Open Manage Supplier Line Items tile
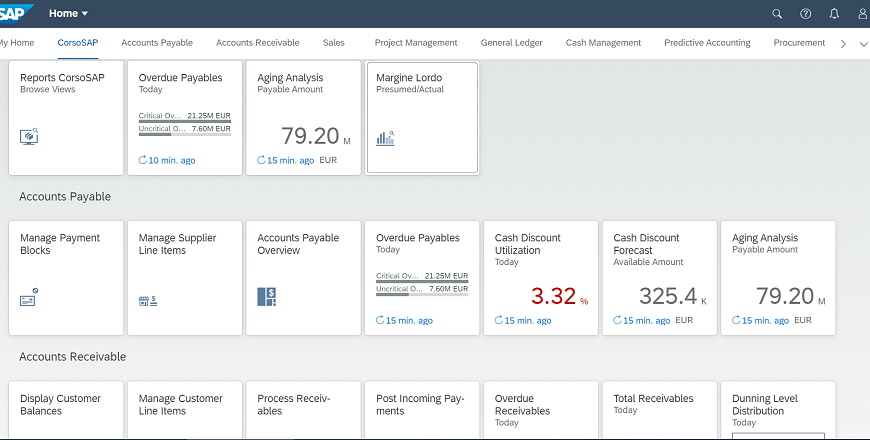The image size is (870, 440). tap(185, 277)
